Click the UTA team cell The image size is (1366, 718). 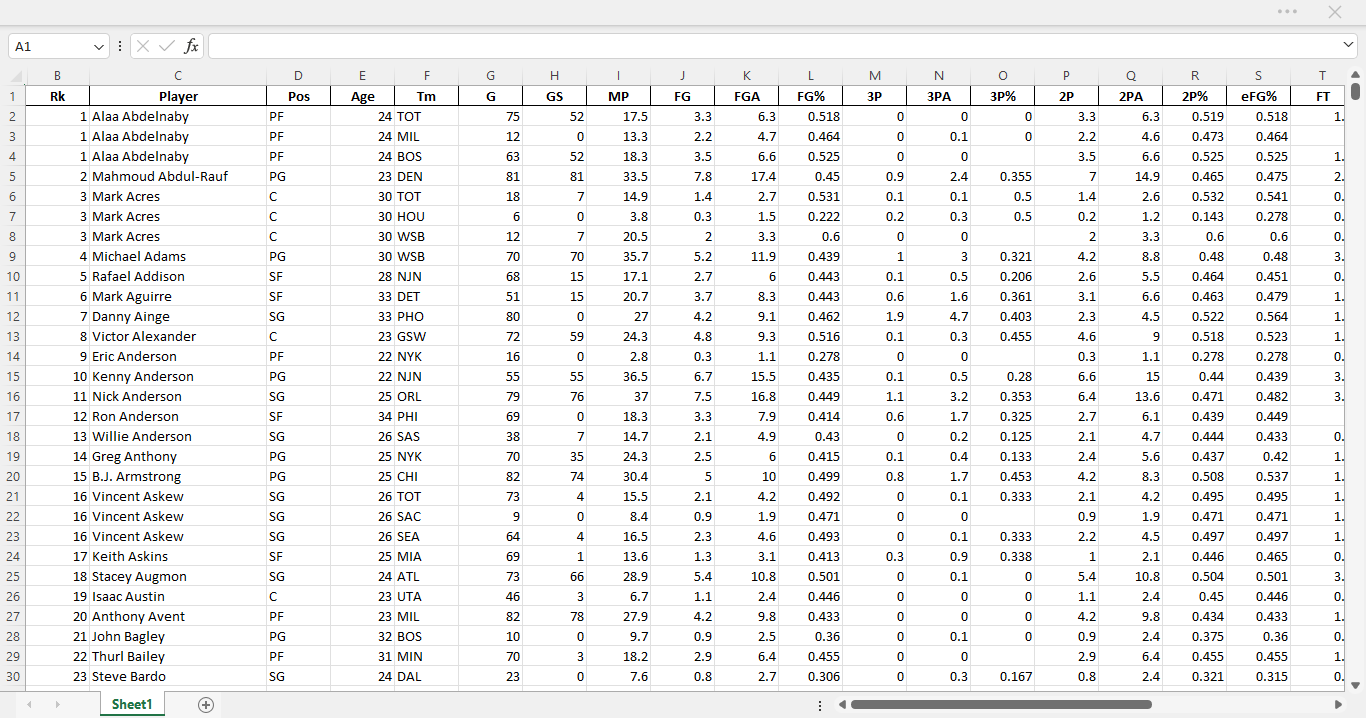tap(426, 596)
